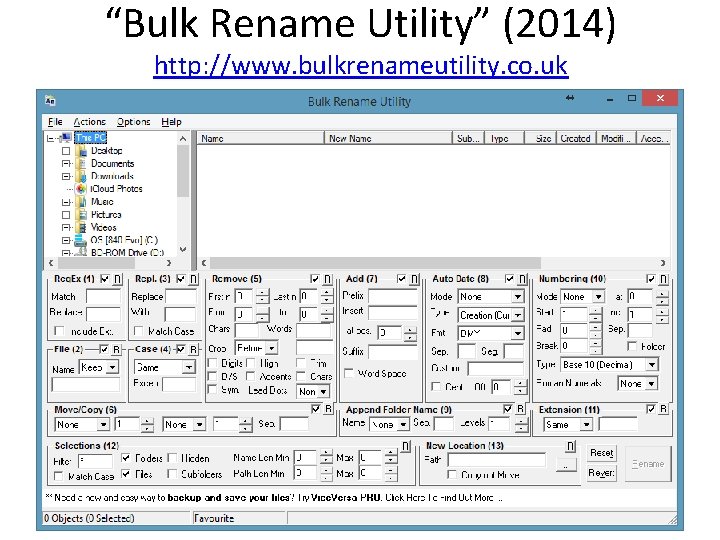Image resolution: width=720 pixels, height=540 pixels.
Task: Toggle the Repl. (3) enable checkbox
Action: [x=181, y=278]
